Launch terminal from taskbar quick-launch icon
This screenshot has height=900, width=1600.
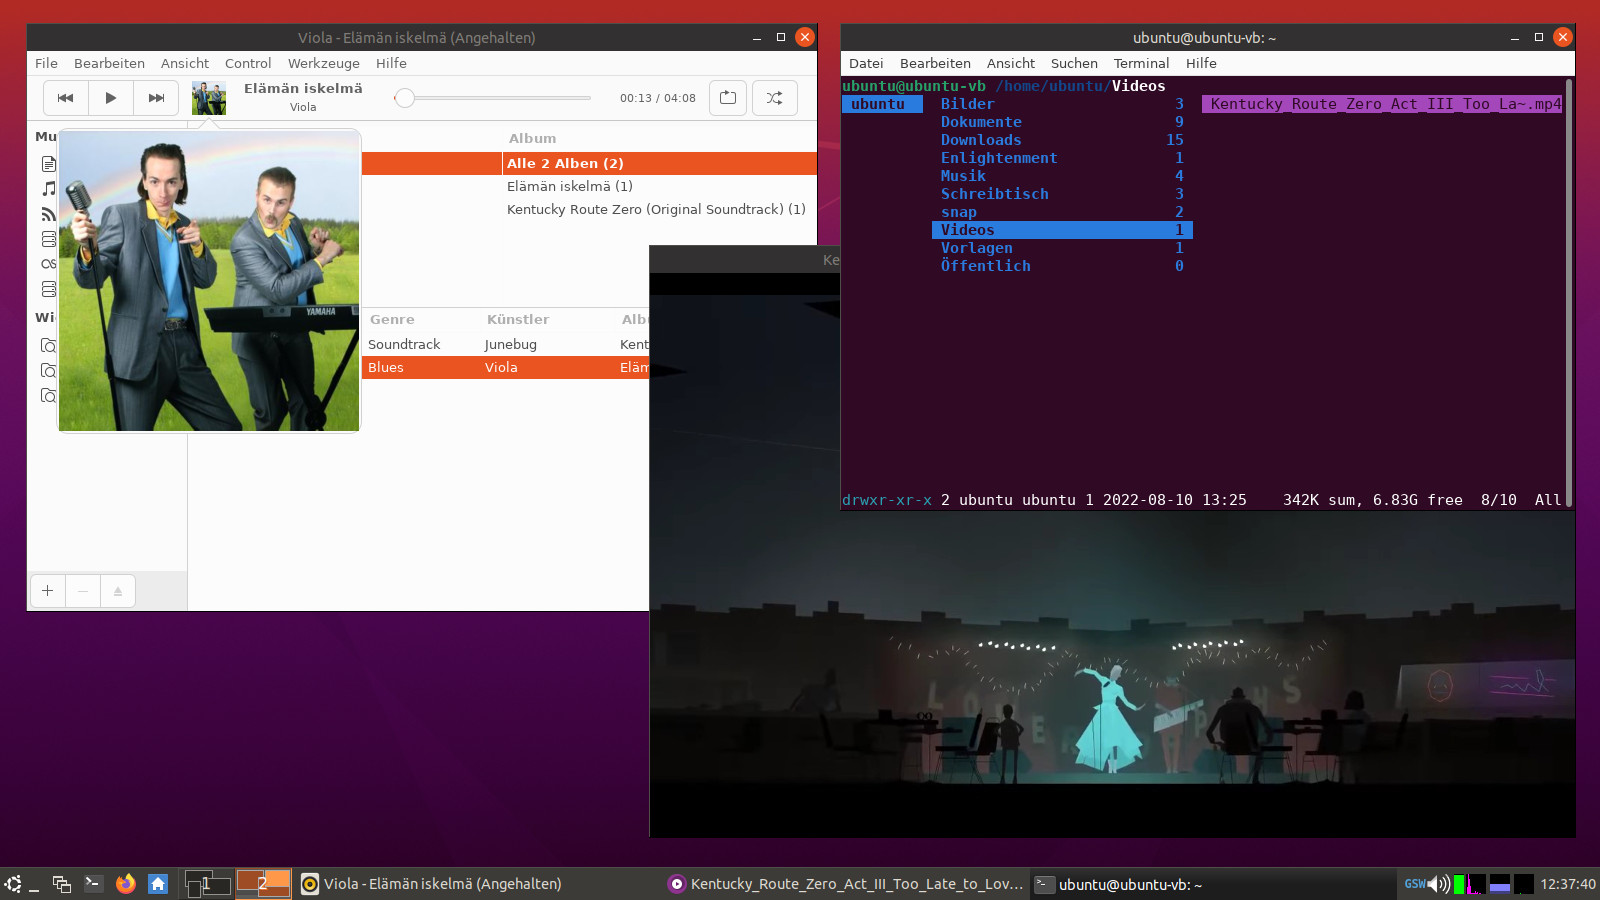pos(93,883)
